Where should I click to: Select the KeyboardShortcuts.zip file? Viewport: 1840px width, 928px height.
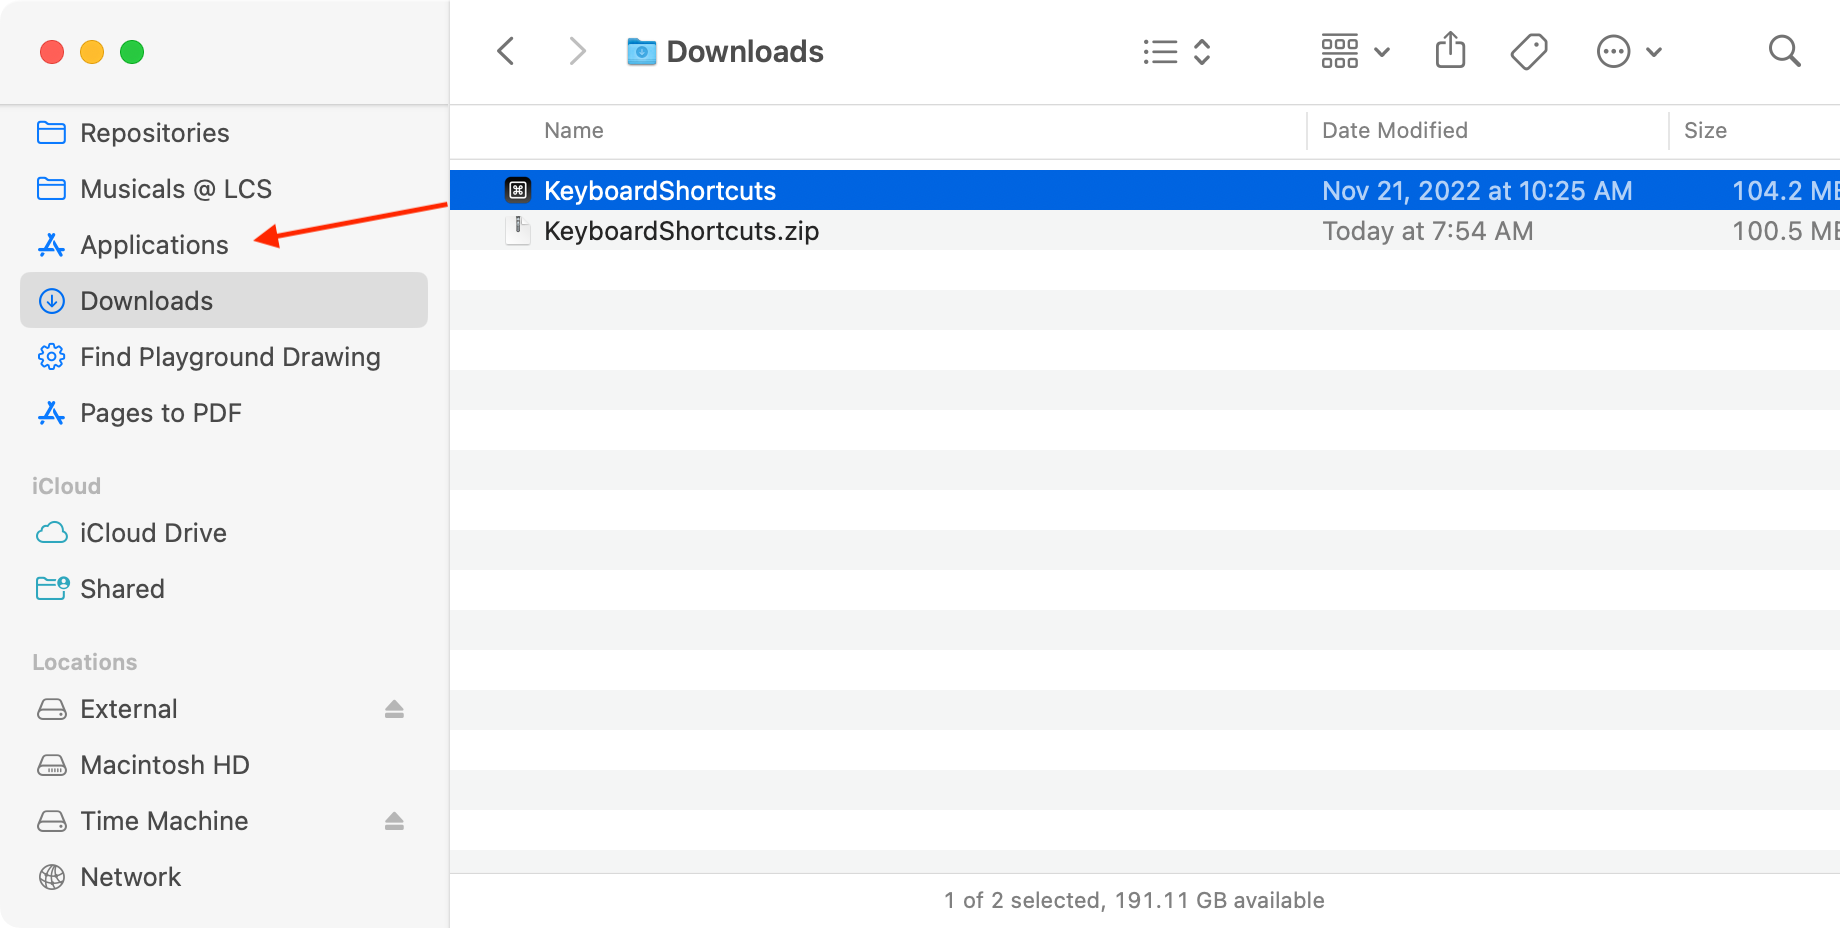[x=681, y=231]
